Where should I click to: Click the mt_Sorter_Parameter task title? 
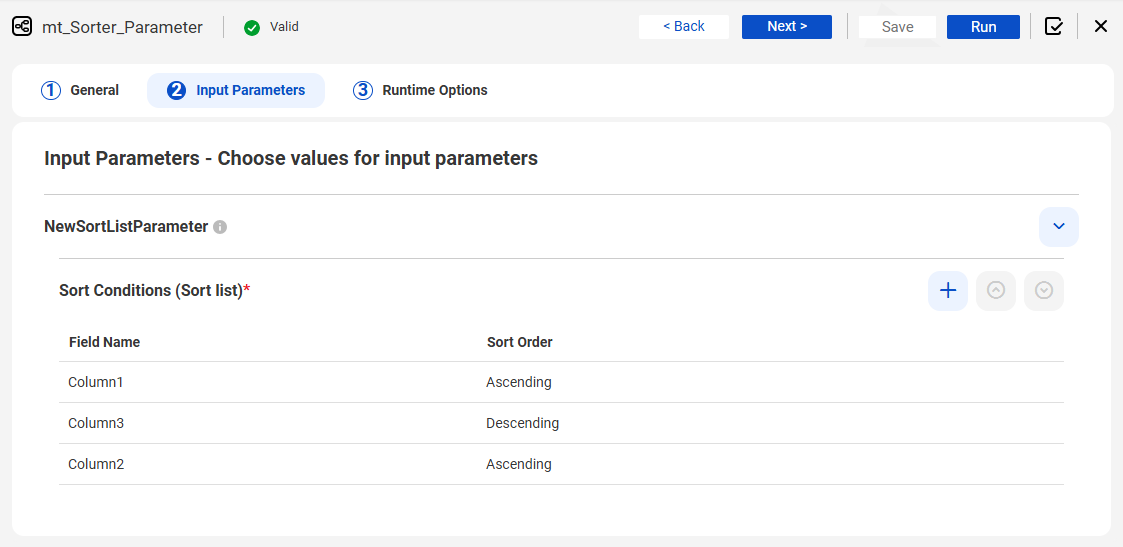pos(122,27)
